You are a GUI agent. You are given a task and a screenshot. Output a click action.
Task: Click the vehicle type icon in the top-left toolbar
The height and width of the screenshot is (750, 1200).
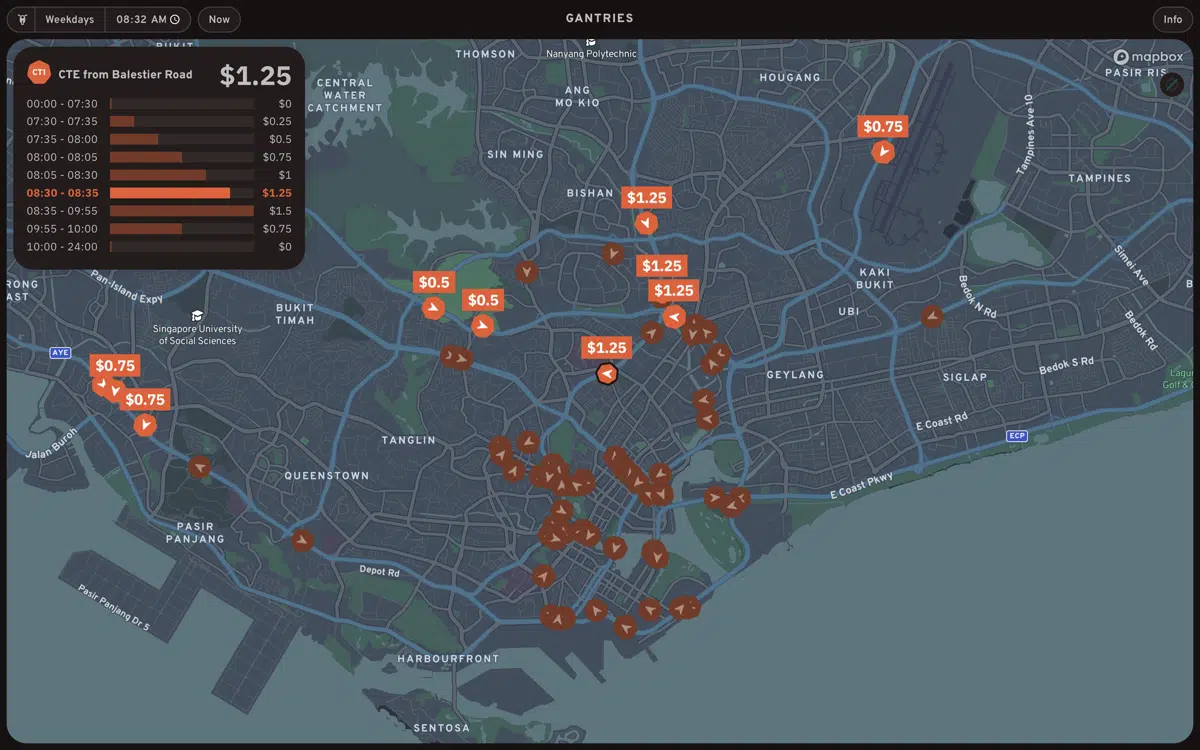22,19
